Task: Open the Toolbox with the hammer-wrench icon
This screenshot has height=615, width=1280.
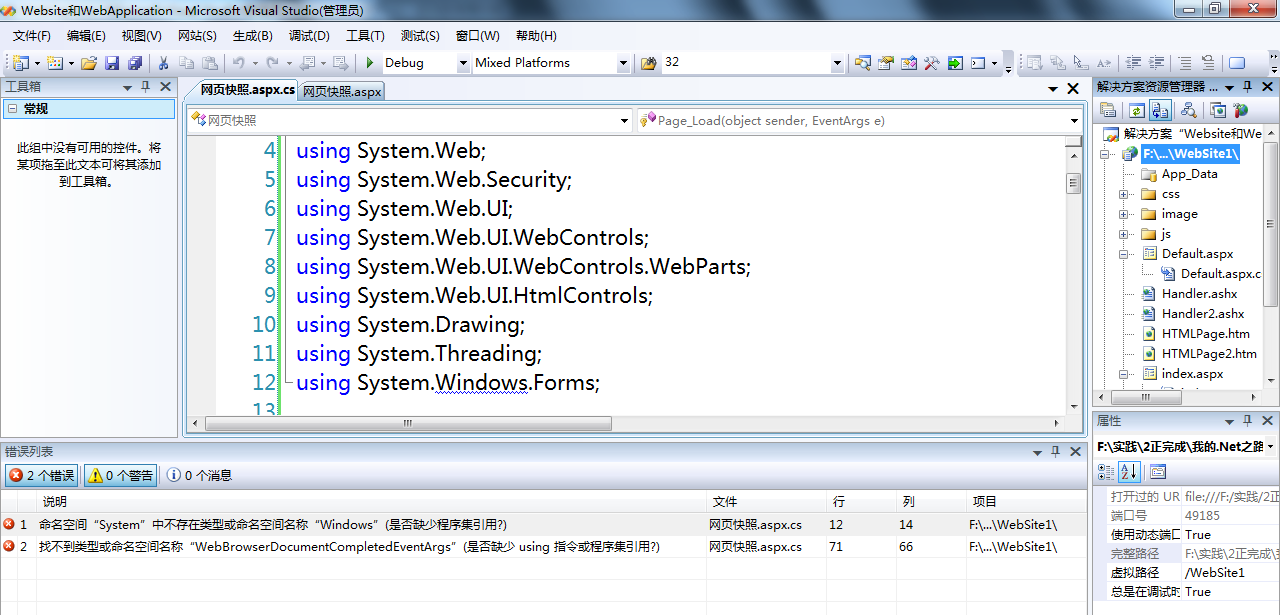Action: point(931,63)
